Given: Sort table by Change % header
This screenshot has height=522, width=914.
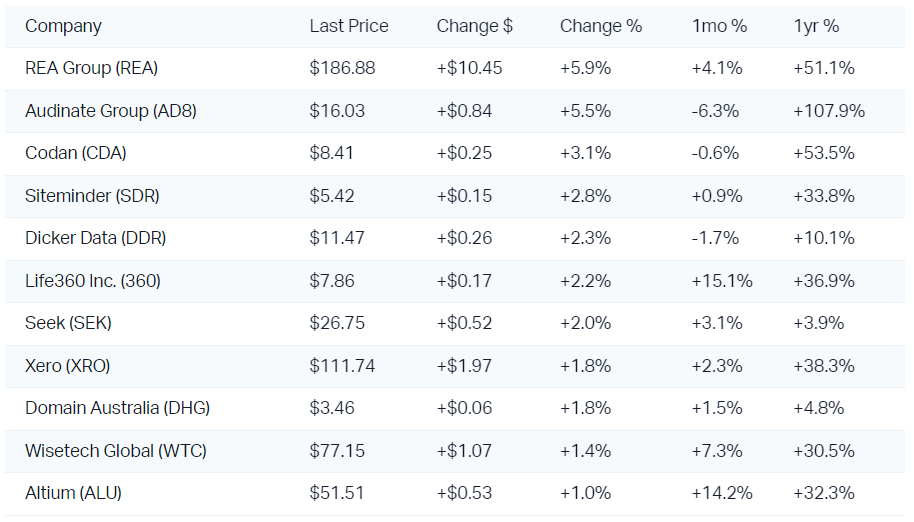Looking at the screenshot, I should click(x=600, y=26).
